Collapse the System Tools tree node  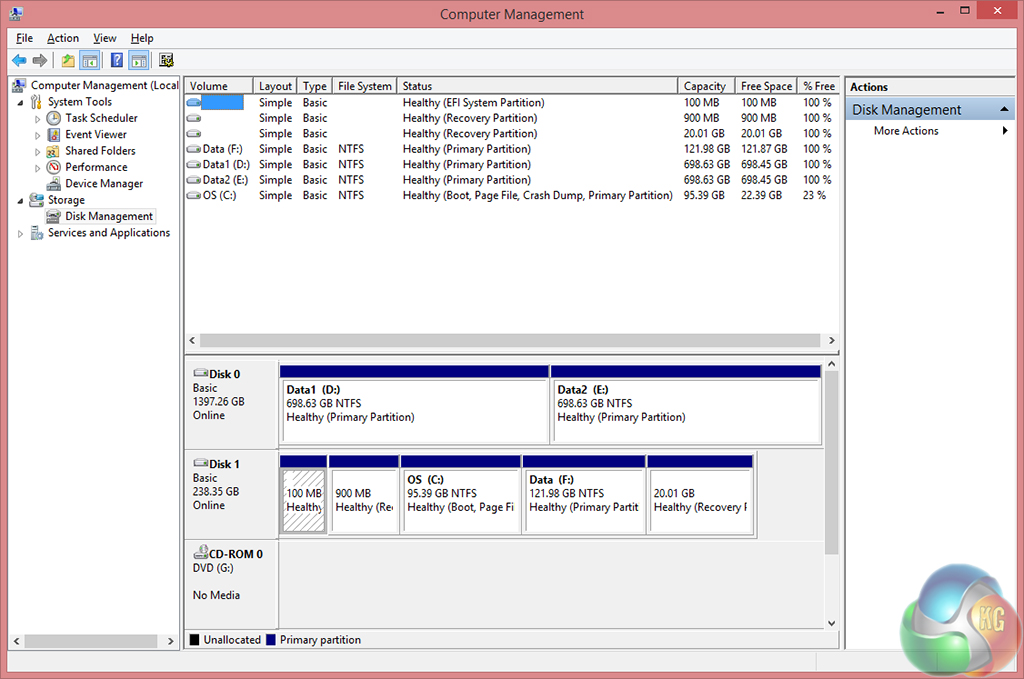[20, 103]
